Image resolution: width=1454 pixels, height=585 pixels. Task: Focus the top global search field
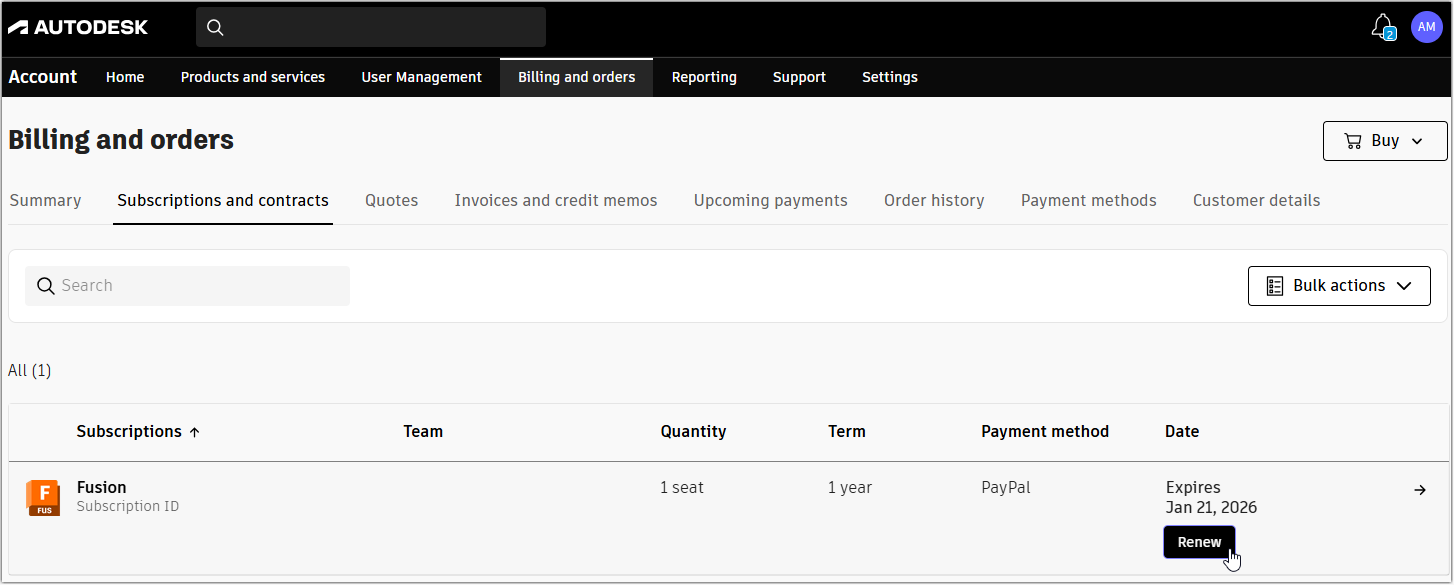(371, 28)
